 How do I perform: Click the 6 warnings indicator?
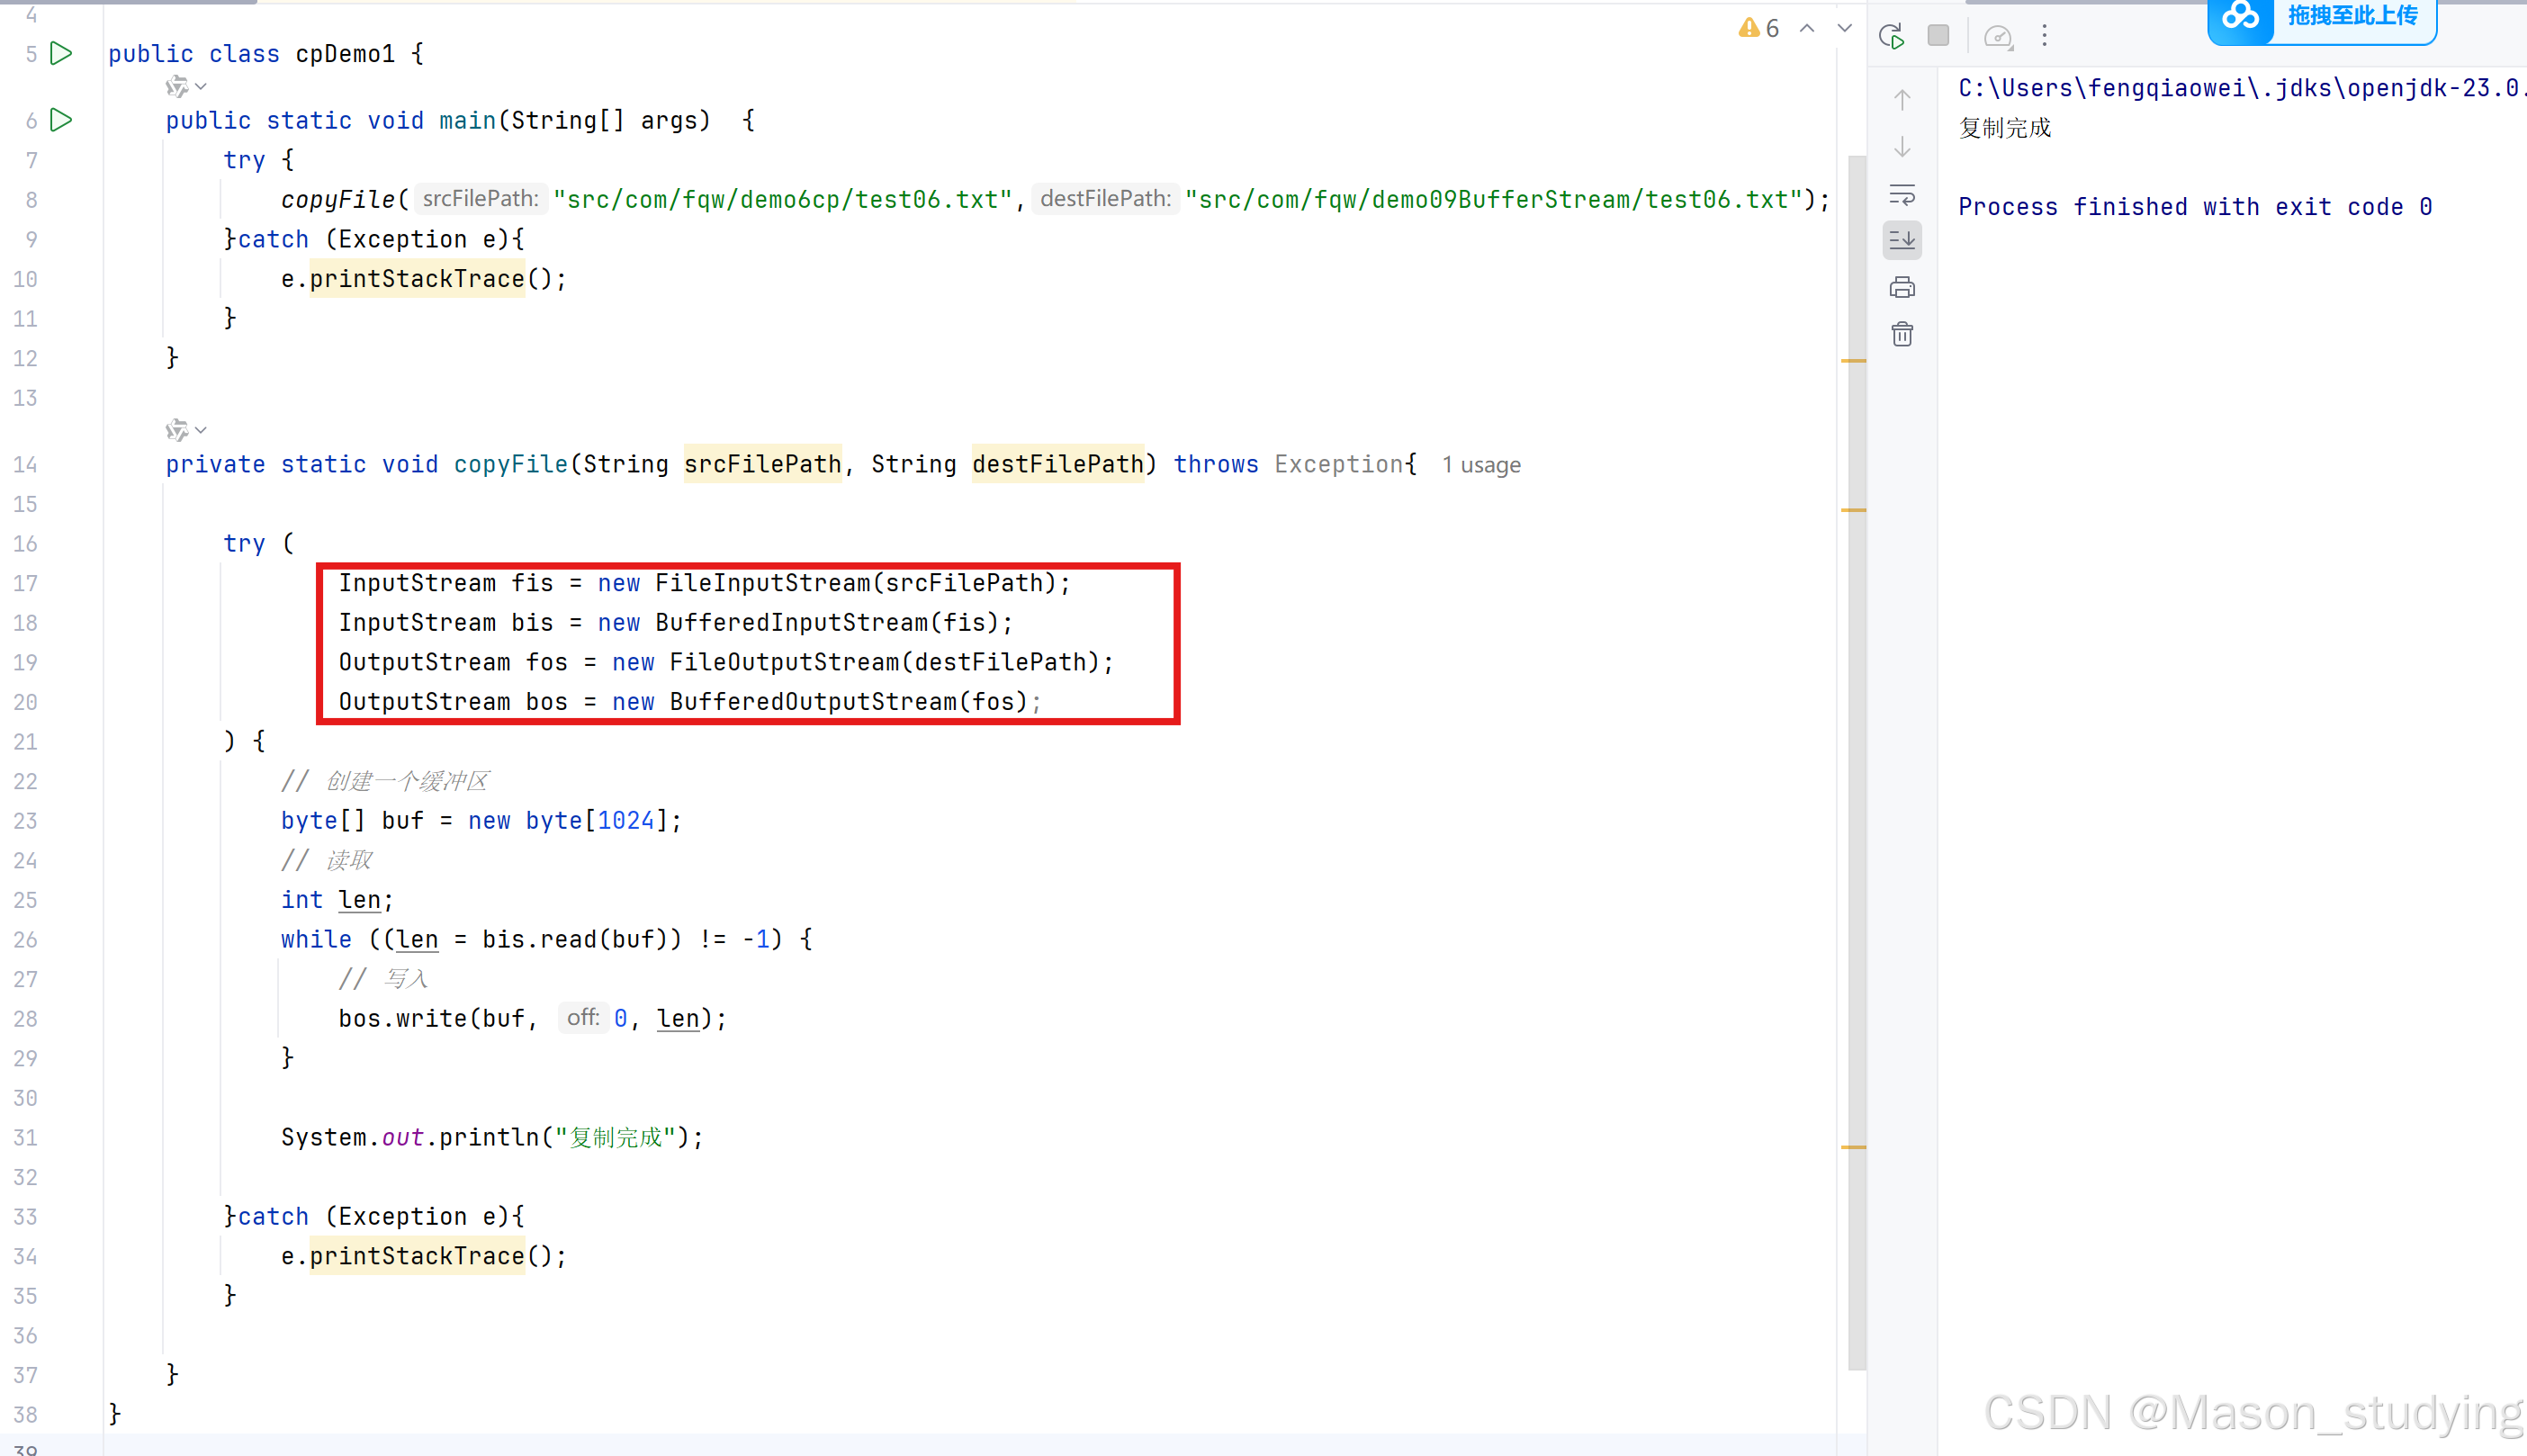[1759, 28]
